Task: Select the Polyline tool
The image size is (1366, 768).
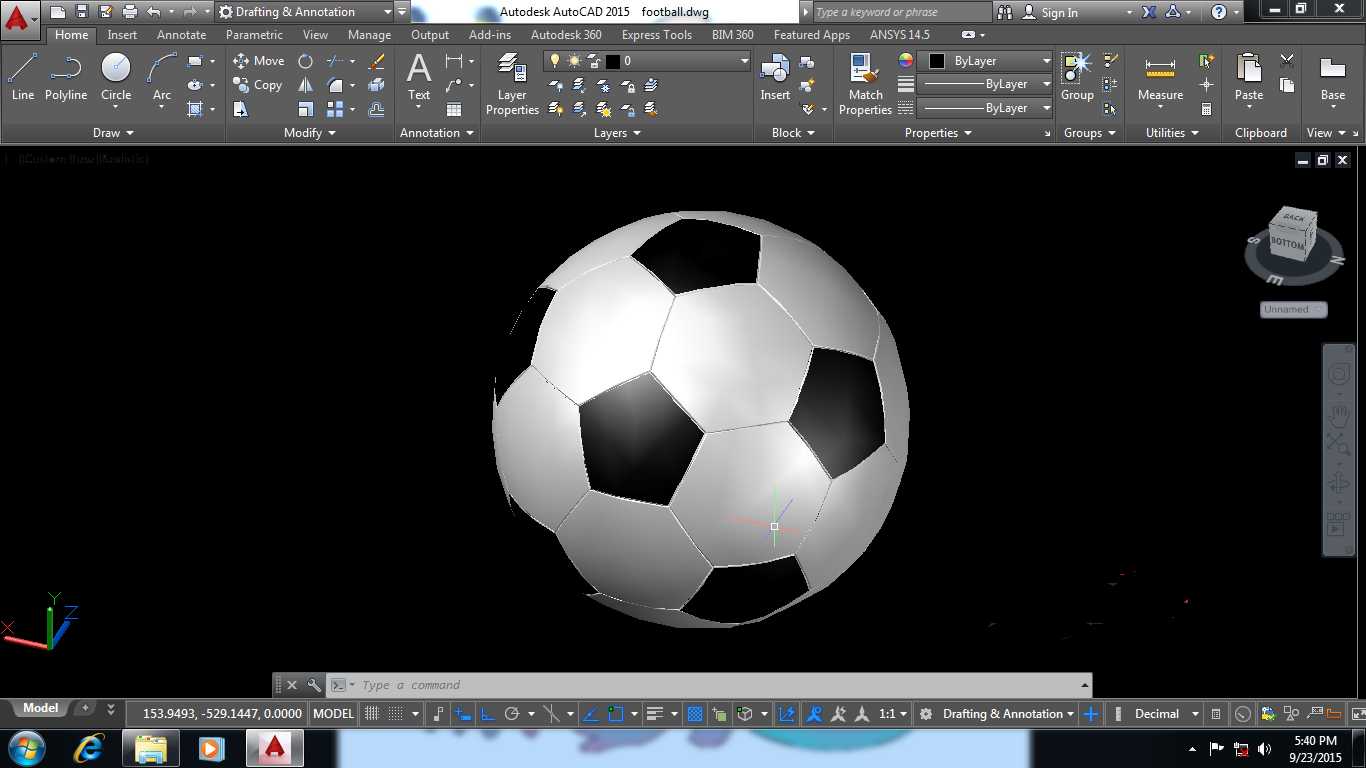Action: (66, 77)
